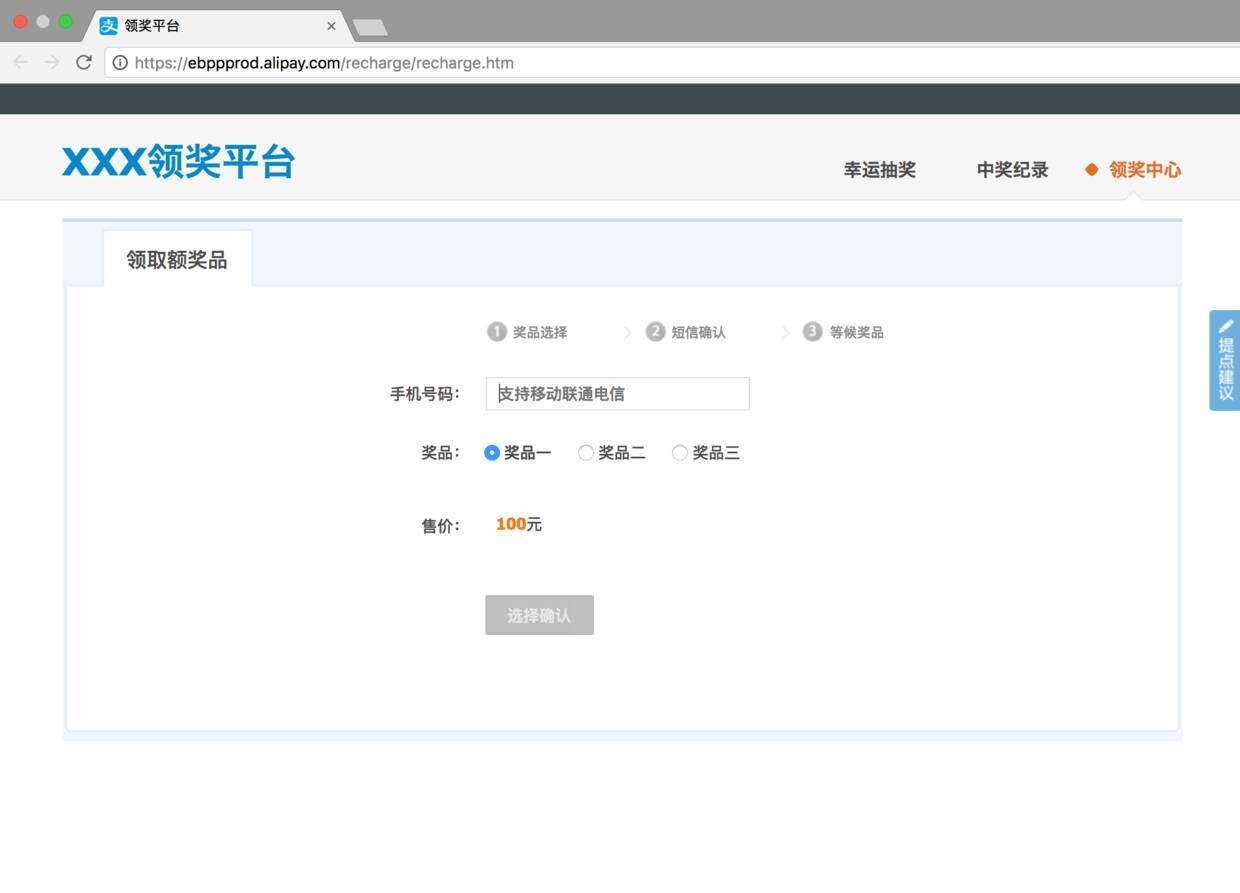Screen dimensions: 1240x893
Task: Click the browser back arrow
Action: coord(21,62)
